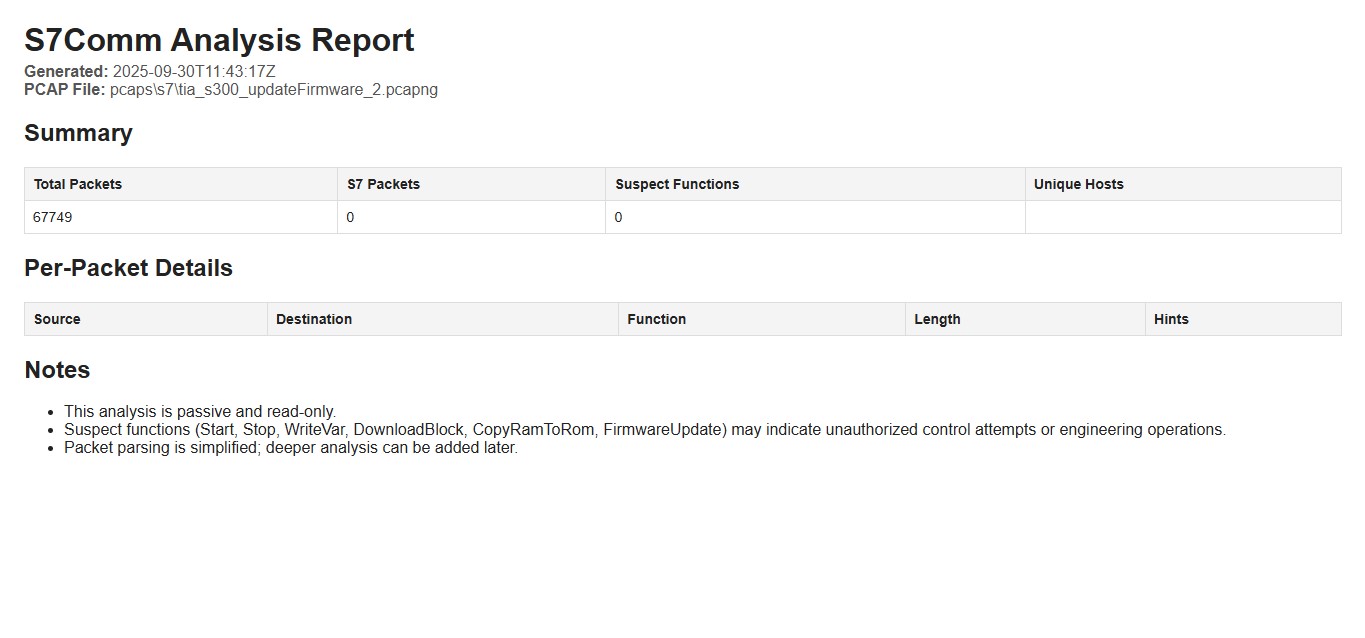Click the S7 Packets value cell
Viewport: 1365px width, 638px height.
click(472, 217)
